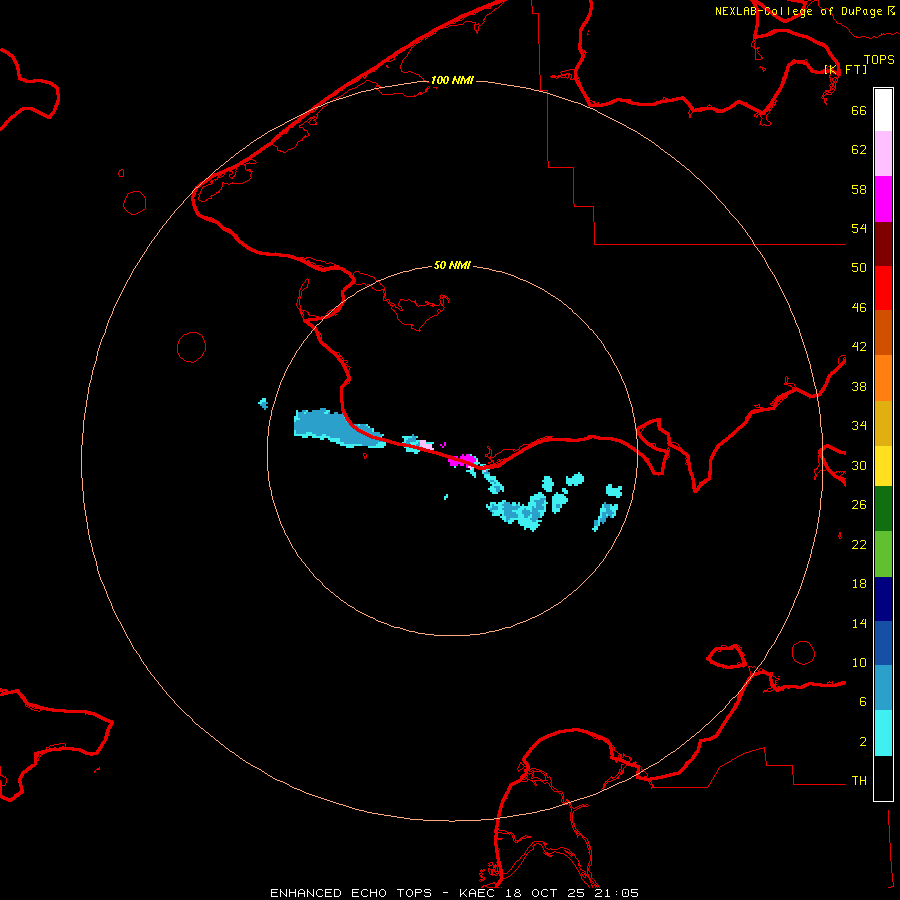Click the '54' legend value

859,228
